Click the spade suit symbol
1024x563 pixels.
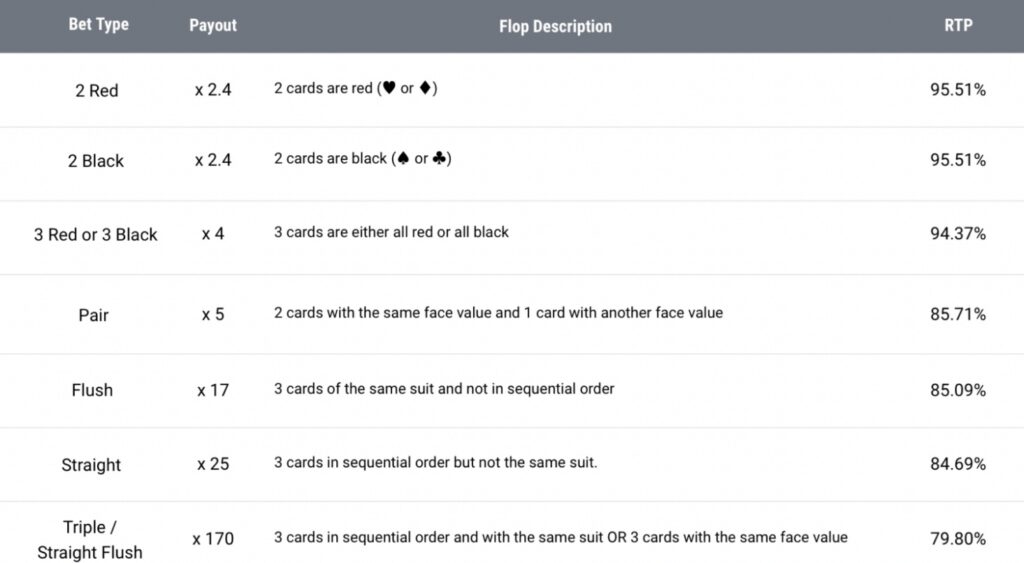click(401, 159)
